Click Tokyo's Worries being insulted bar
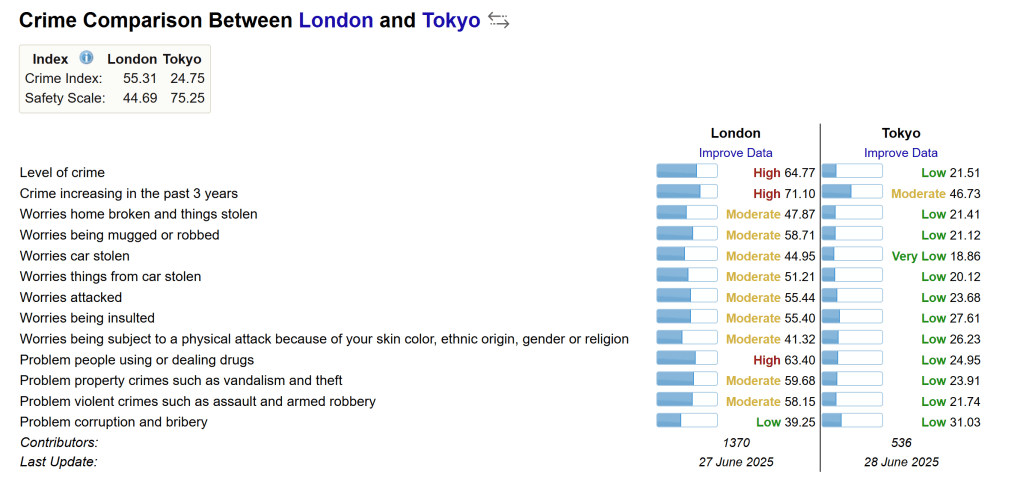Viewport: 1023px width, 480px height. [852, 317]
